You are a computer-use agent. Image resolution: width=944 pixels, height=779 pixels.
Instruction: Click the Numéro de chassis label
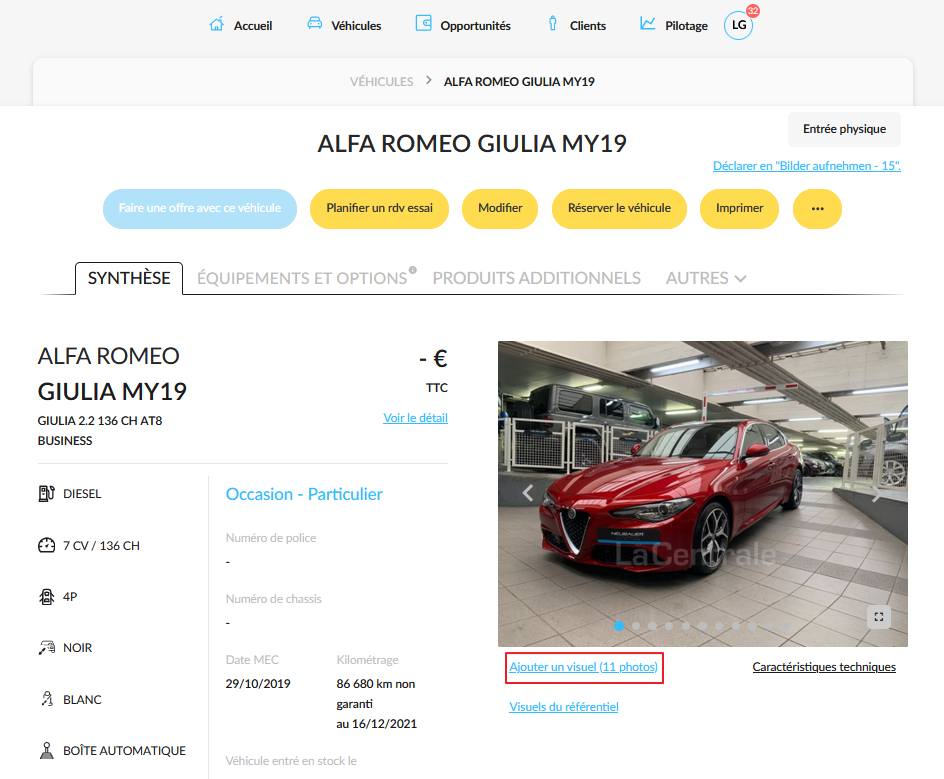[273, 599]
